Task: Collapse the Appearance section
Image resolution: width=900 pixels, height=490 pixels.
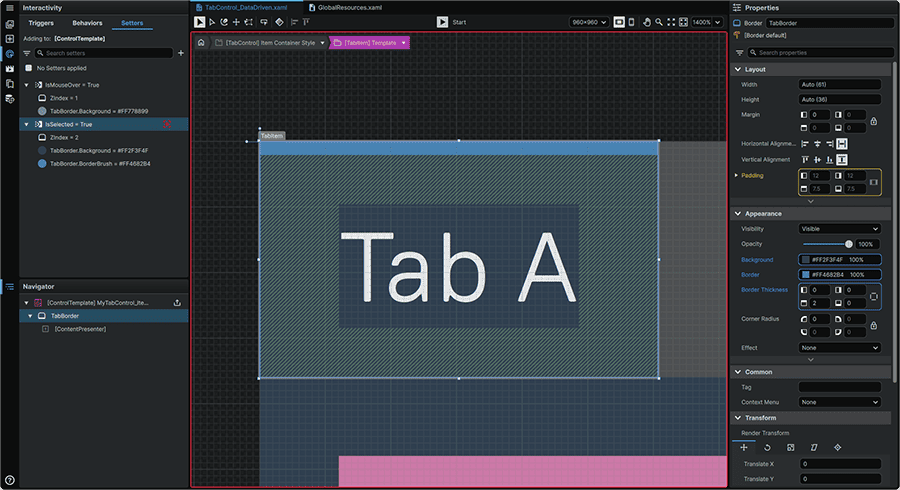Action: (738, 213)
